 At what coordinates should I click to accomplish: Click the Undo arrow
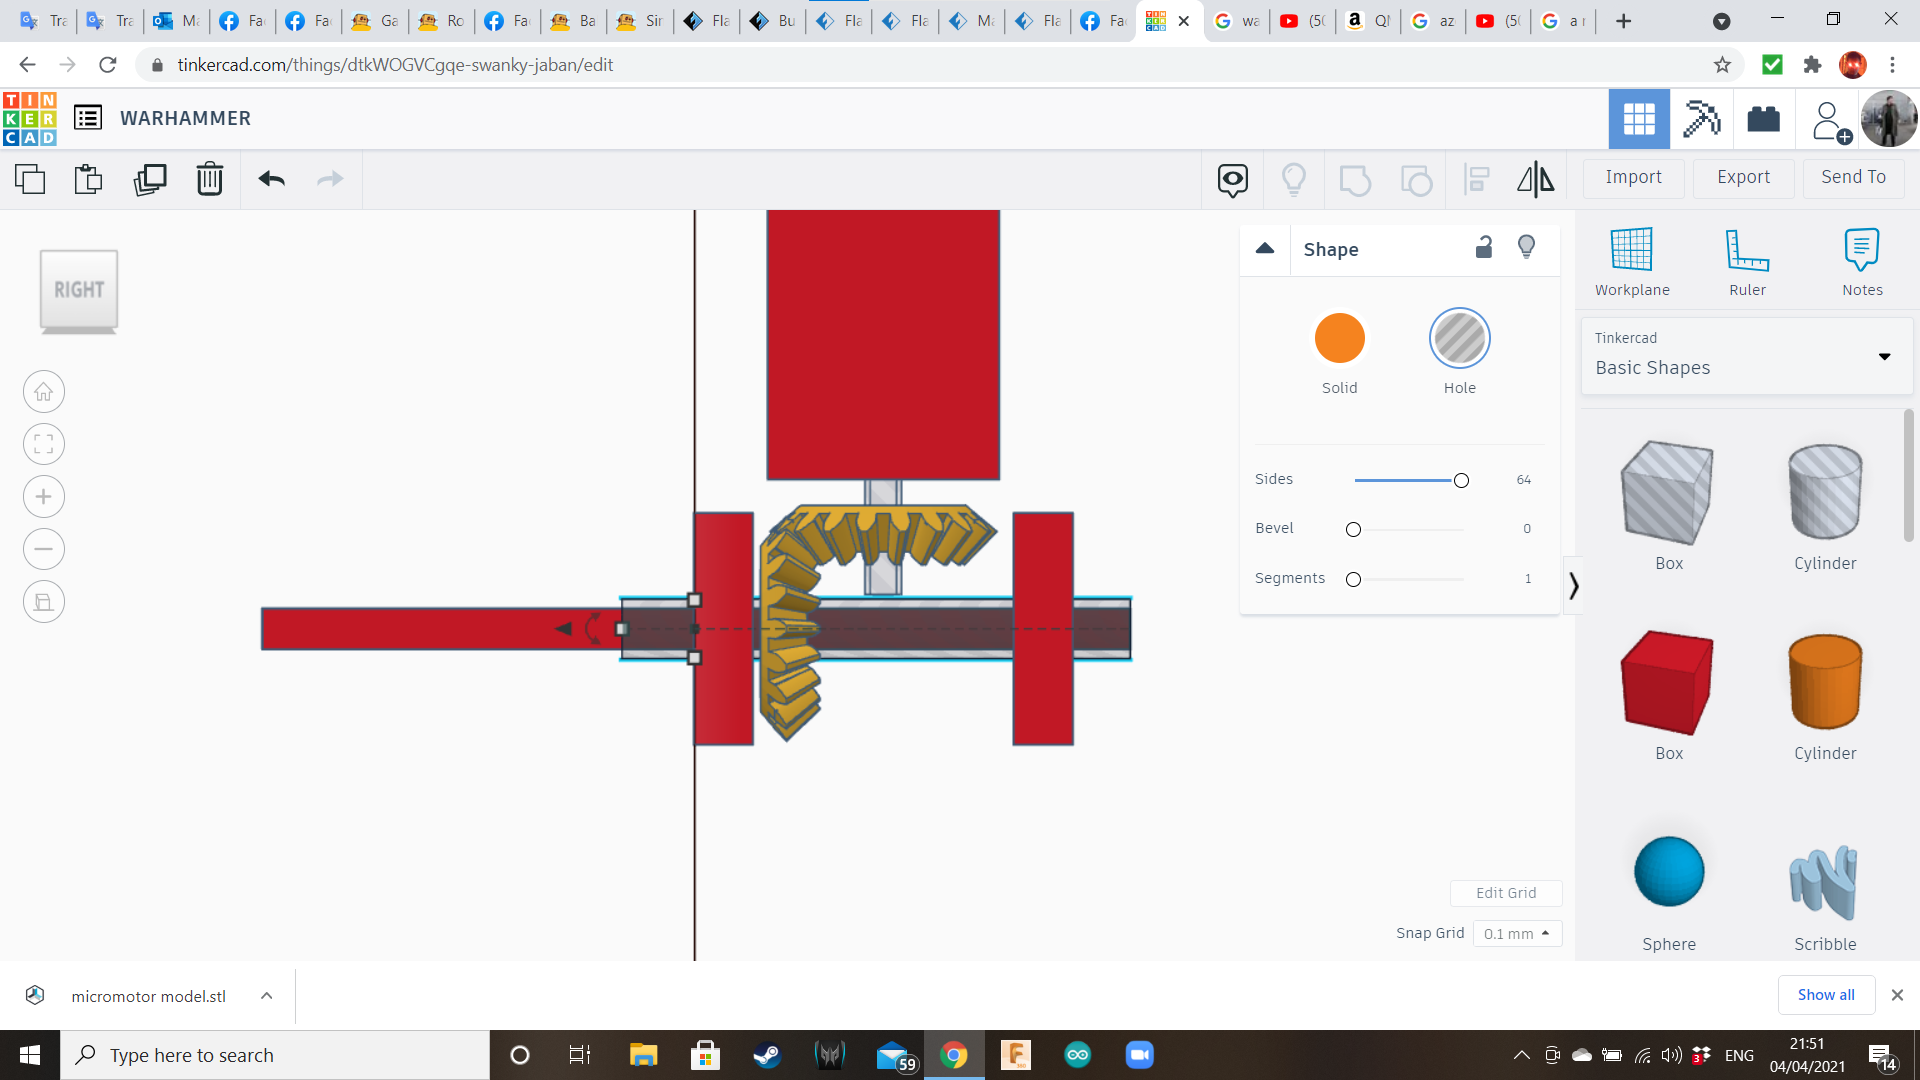point(271,179)
